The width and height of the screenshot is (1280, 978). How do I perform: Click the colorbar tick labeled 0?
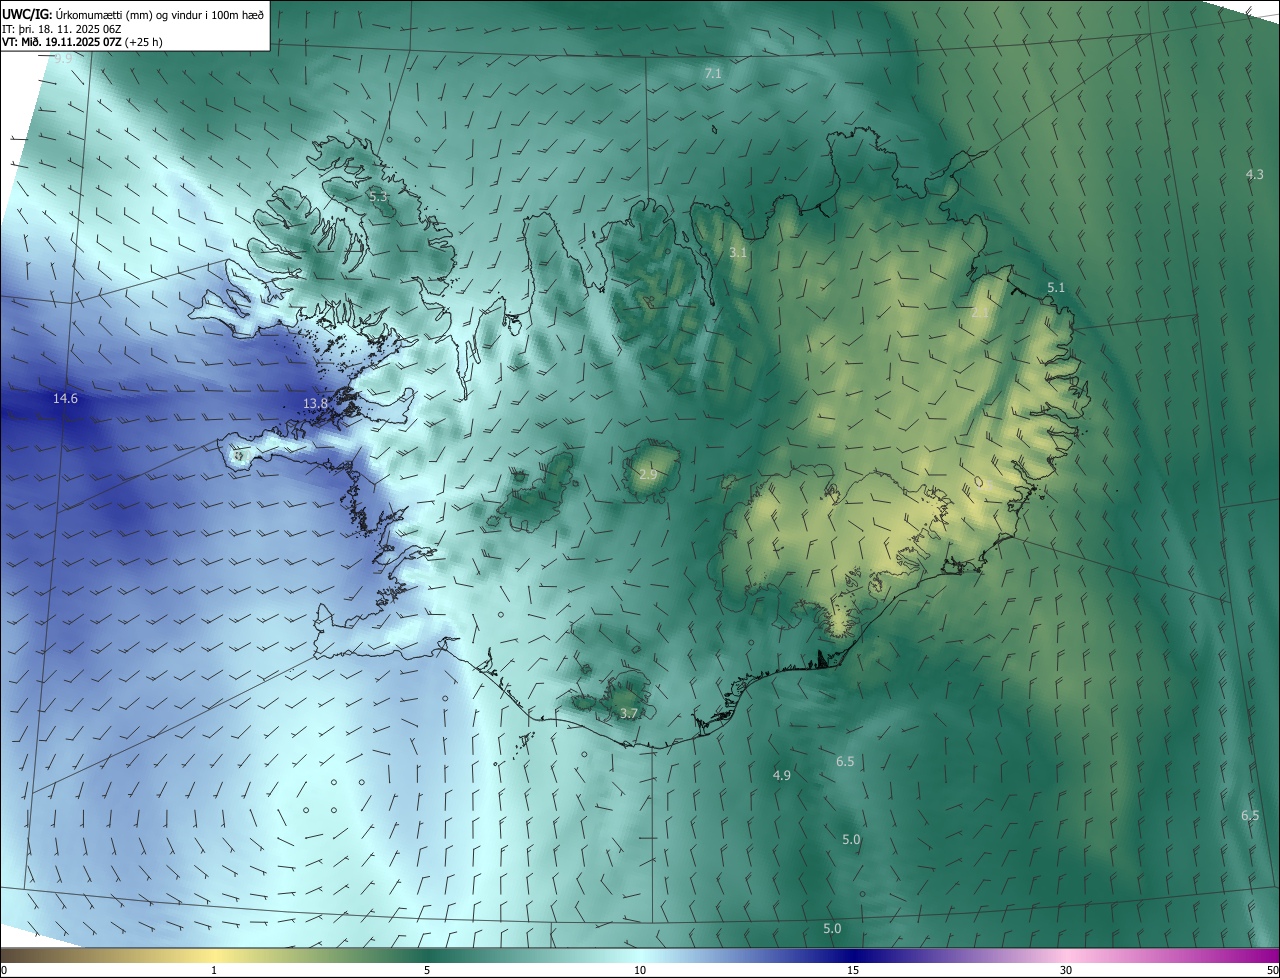[x=3, y=970]
